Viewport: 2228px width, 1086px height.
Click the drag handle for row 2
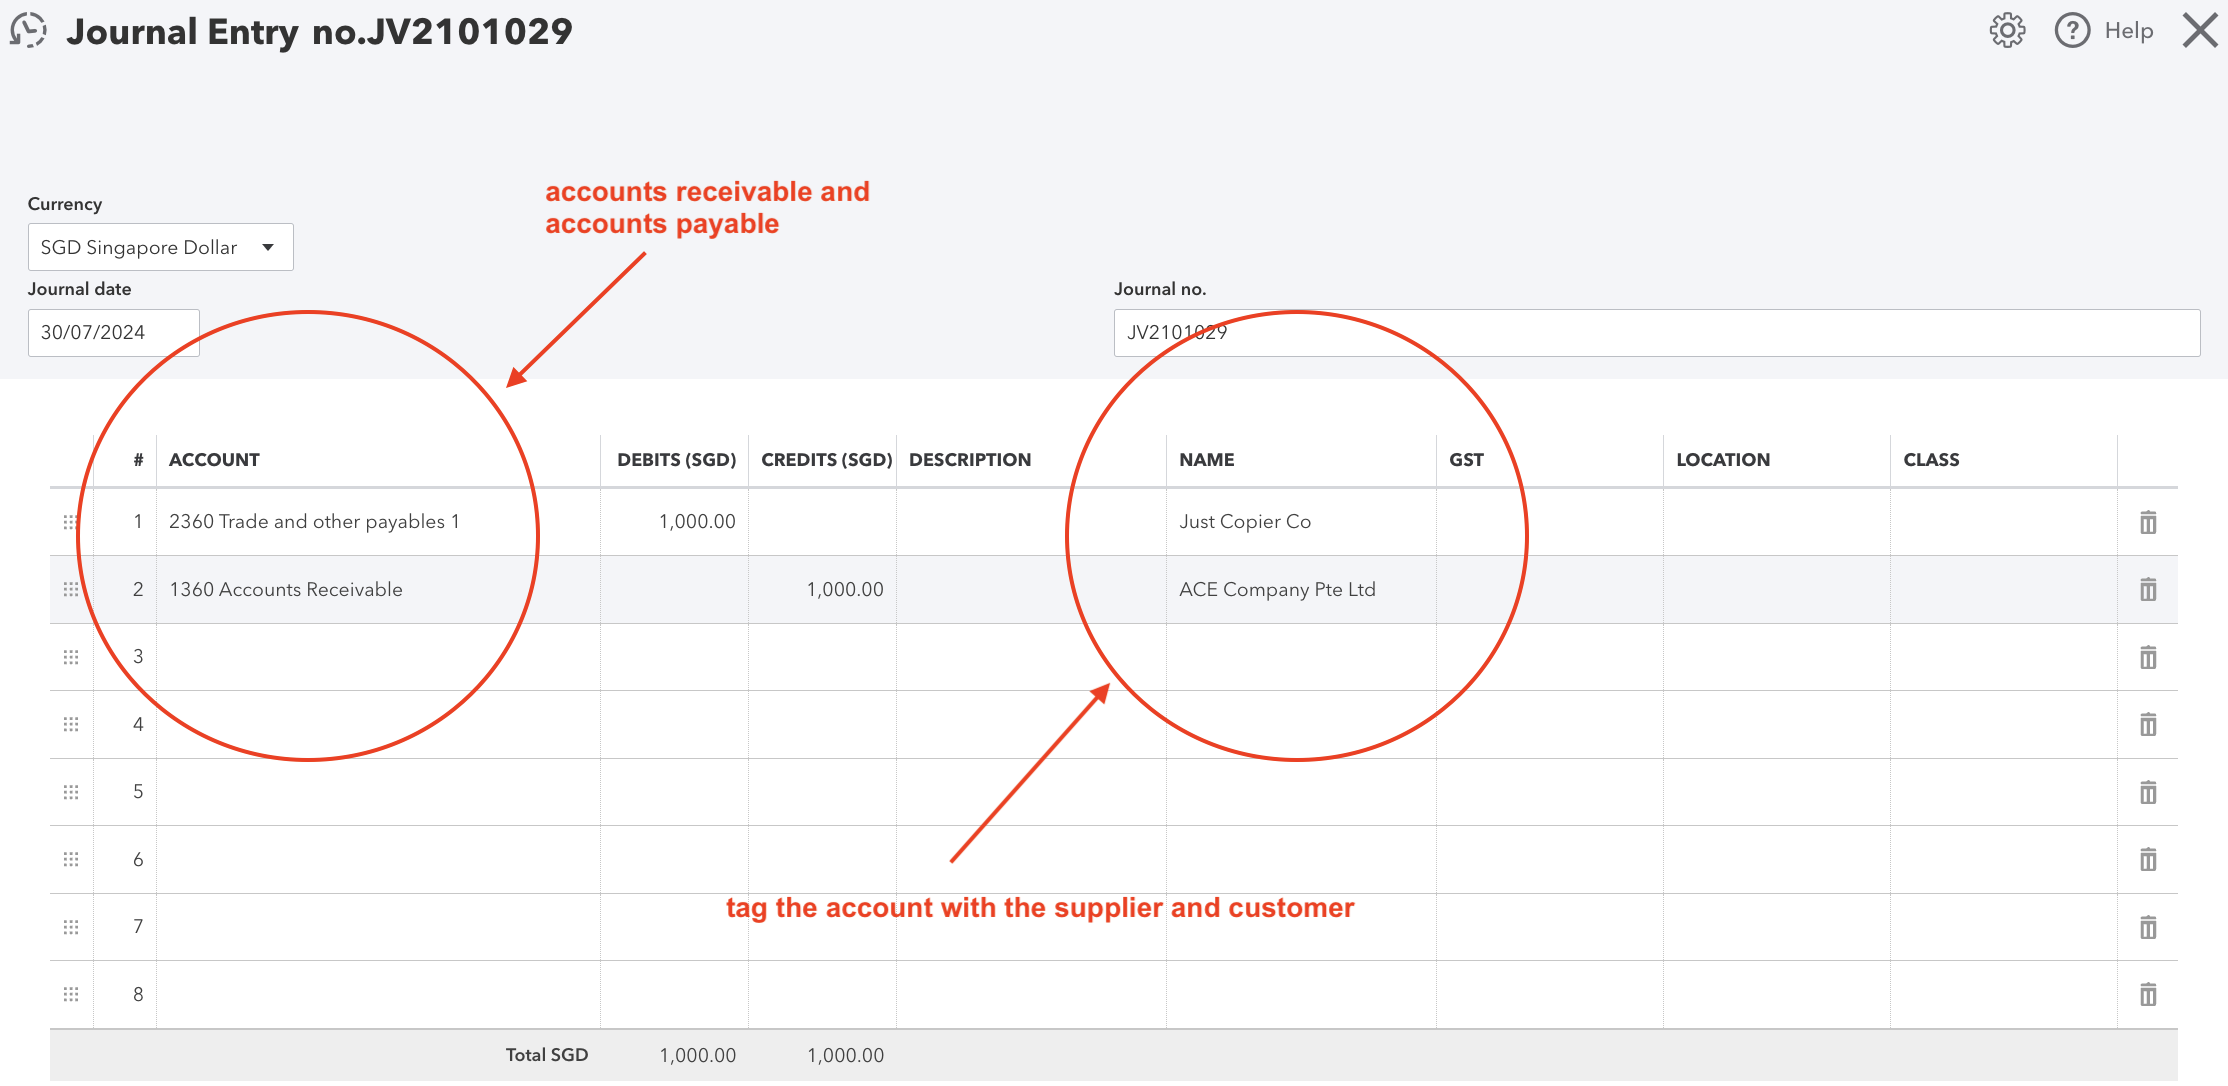tap(71, 589)
